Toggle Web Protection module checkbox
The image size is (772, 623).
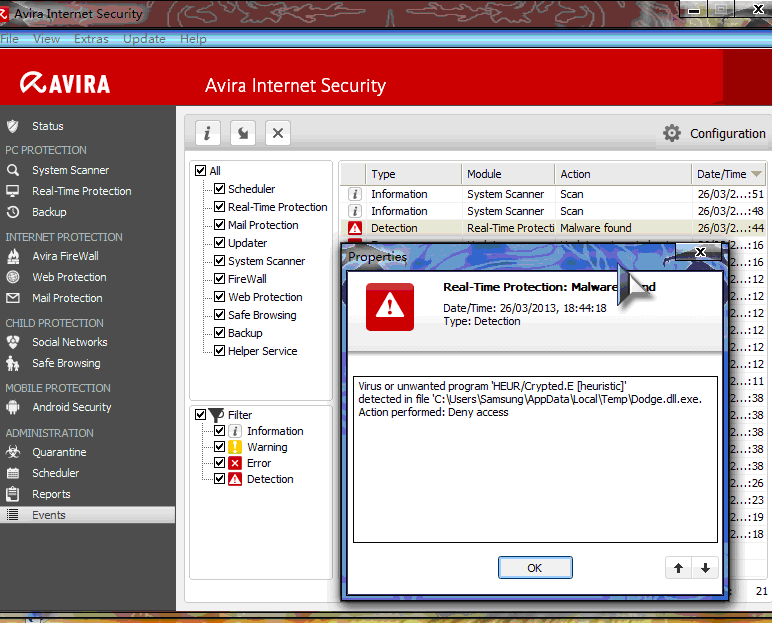(220, 296)
